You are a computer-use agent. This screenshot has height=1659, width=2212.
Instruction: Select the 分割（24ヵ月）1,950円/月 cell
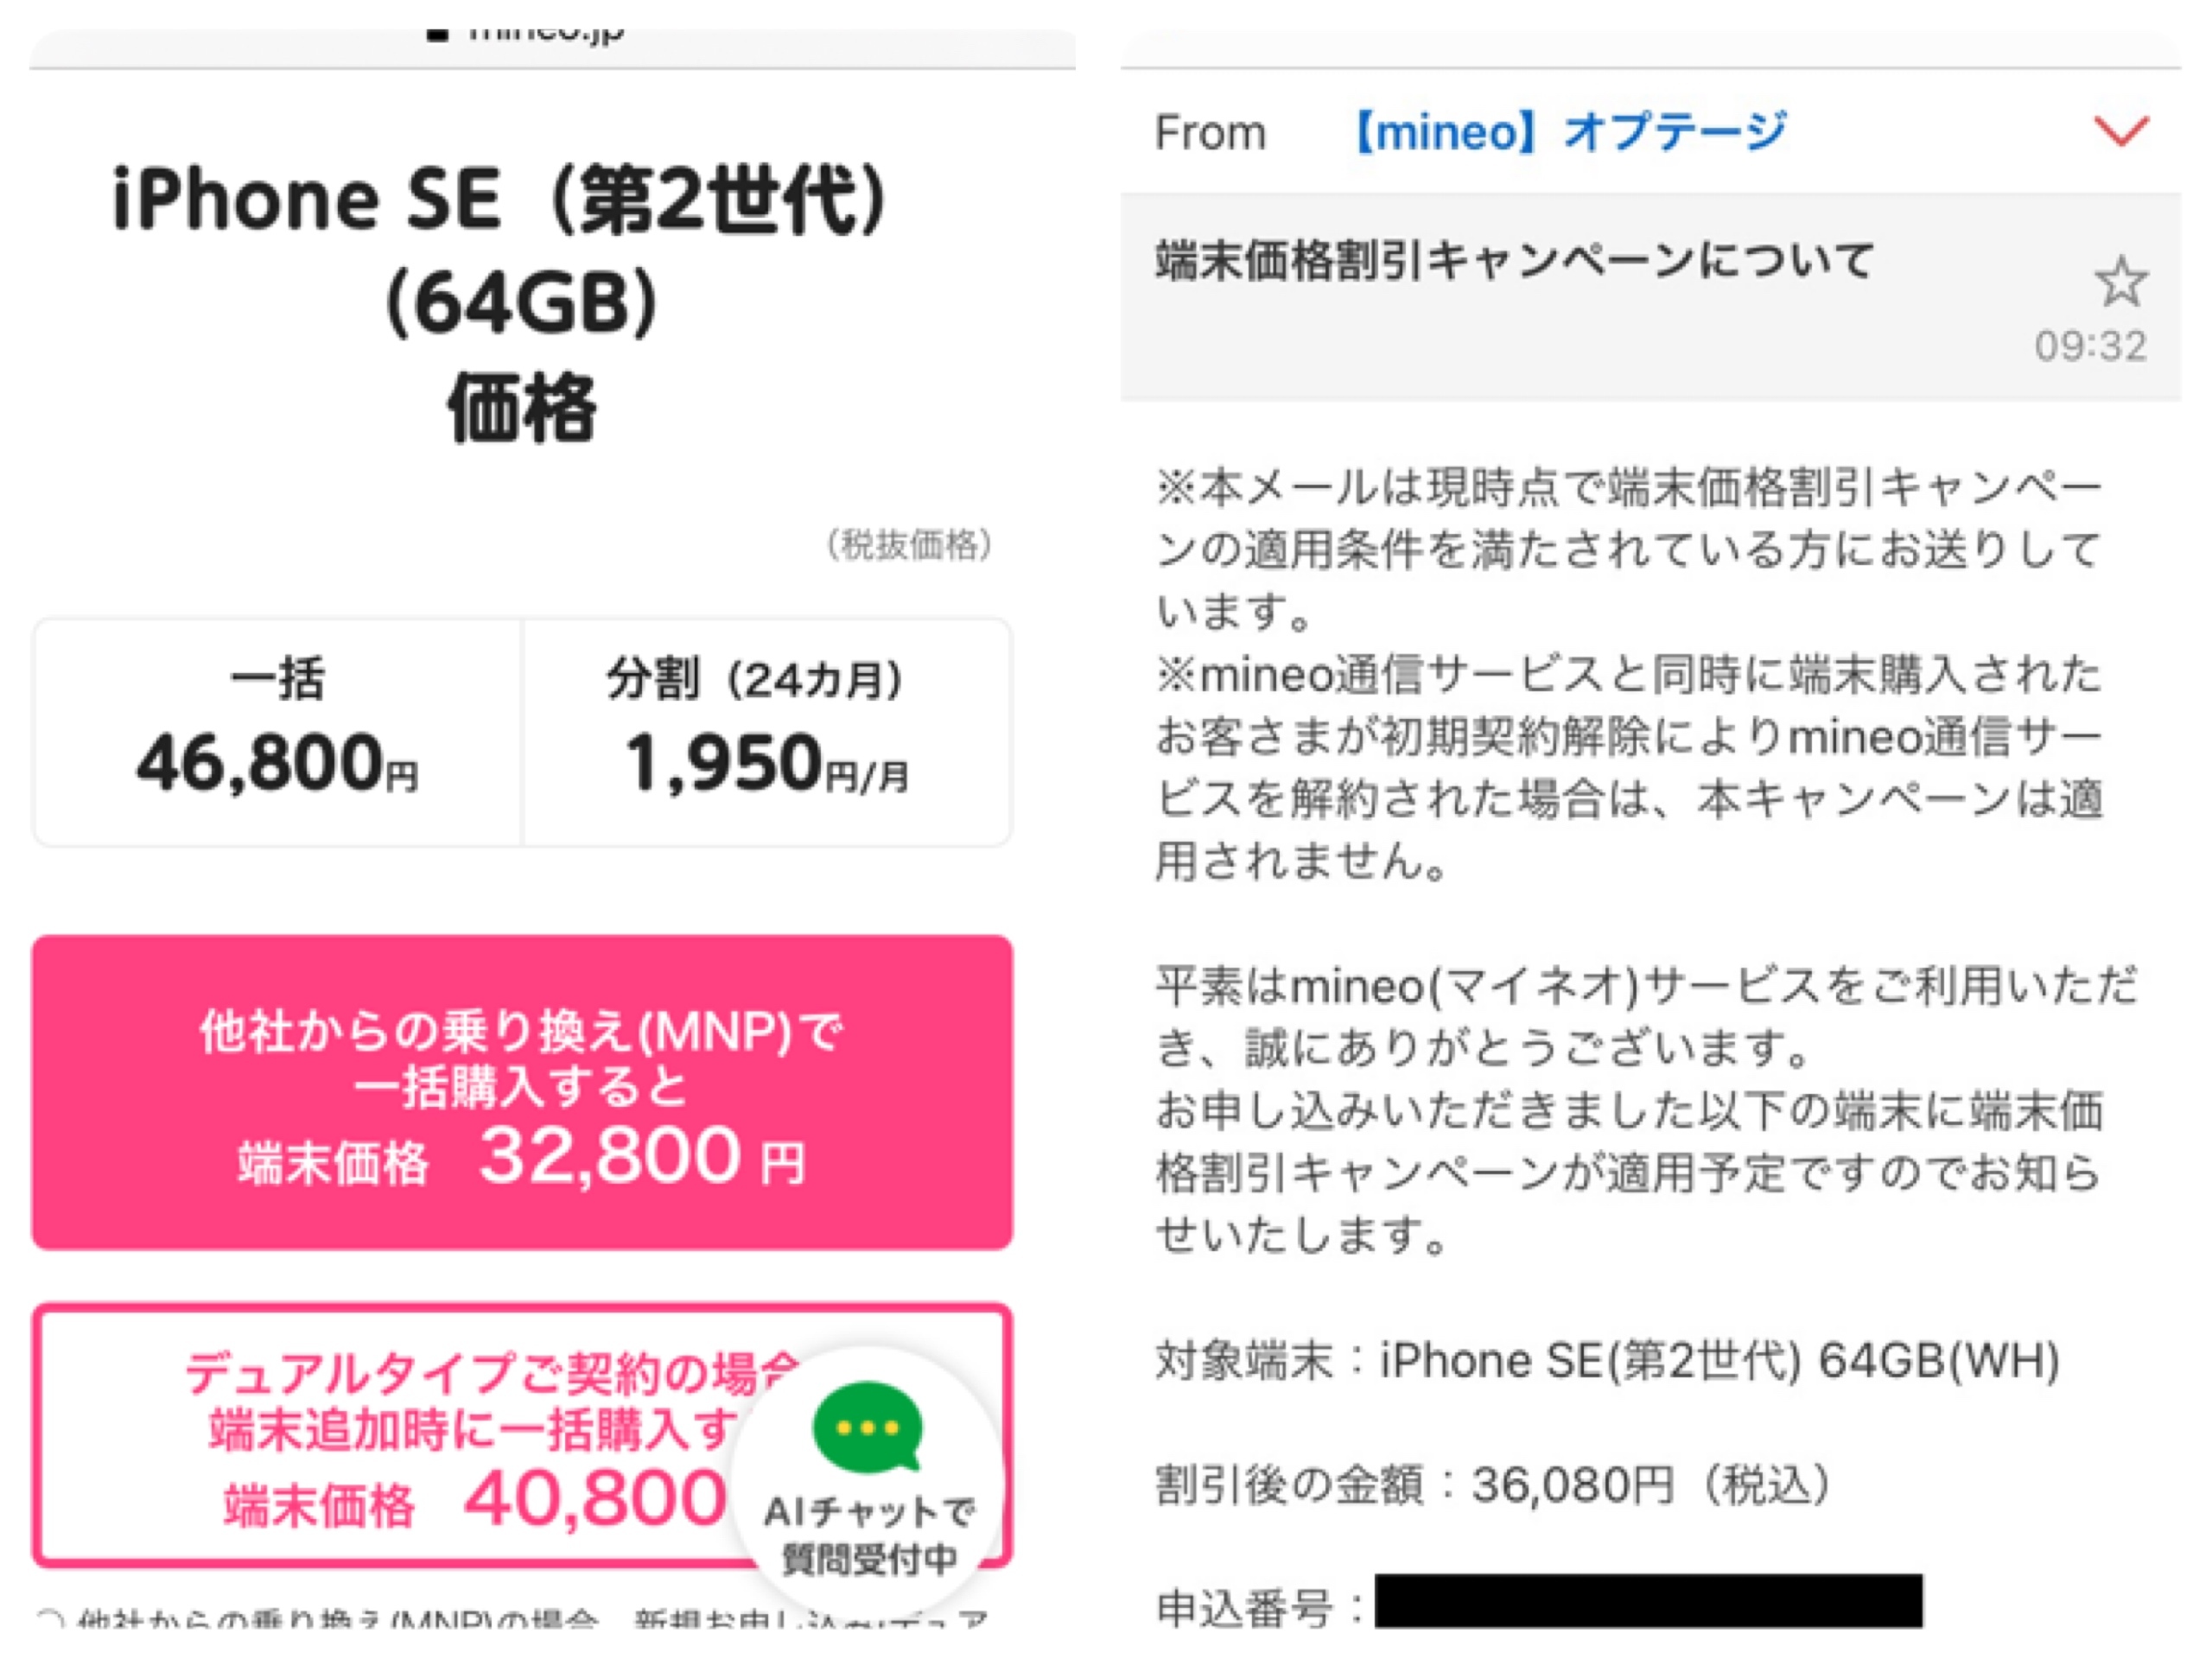pyautogui.click(x=766, y=732)
